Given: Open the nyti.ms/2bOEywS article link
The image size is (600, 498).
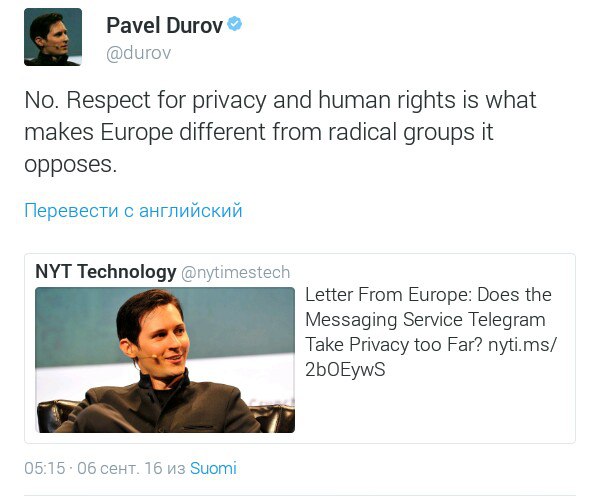Looking at the screenshot, I should click(x=431, y=357).
